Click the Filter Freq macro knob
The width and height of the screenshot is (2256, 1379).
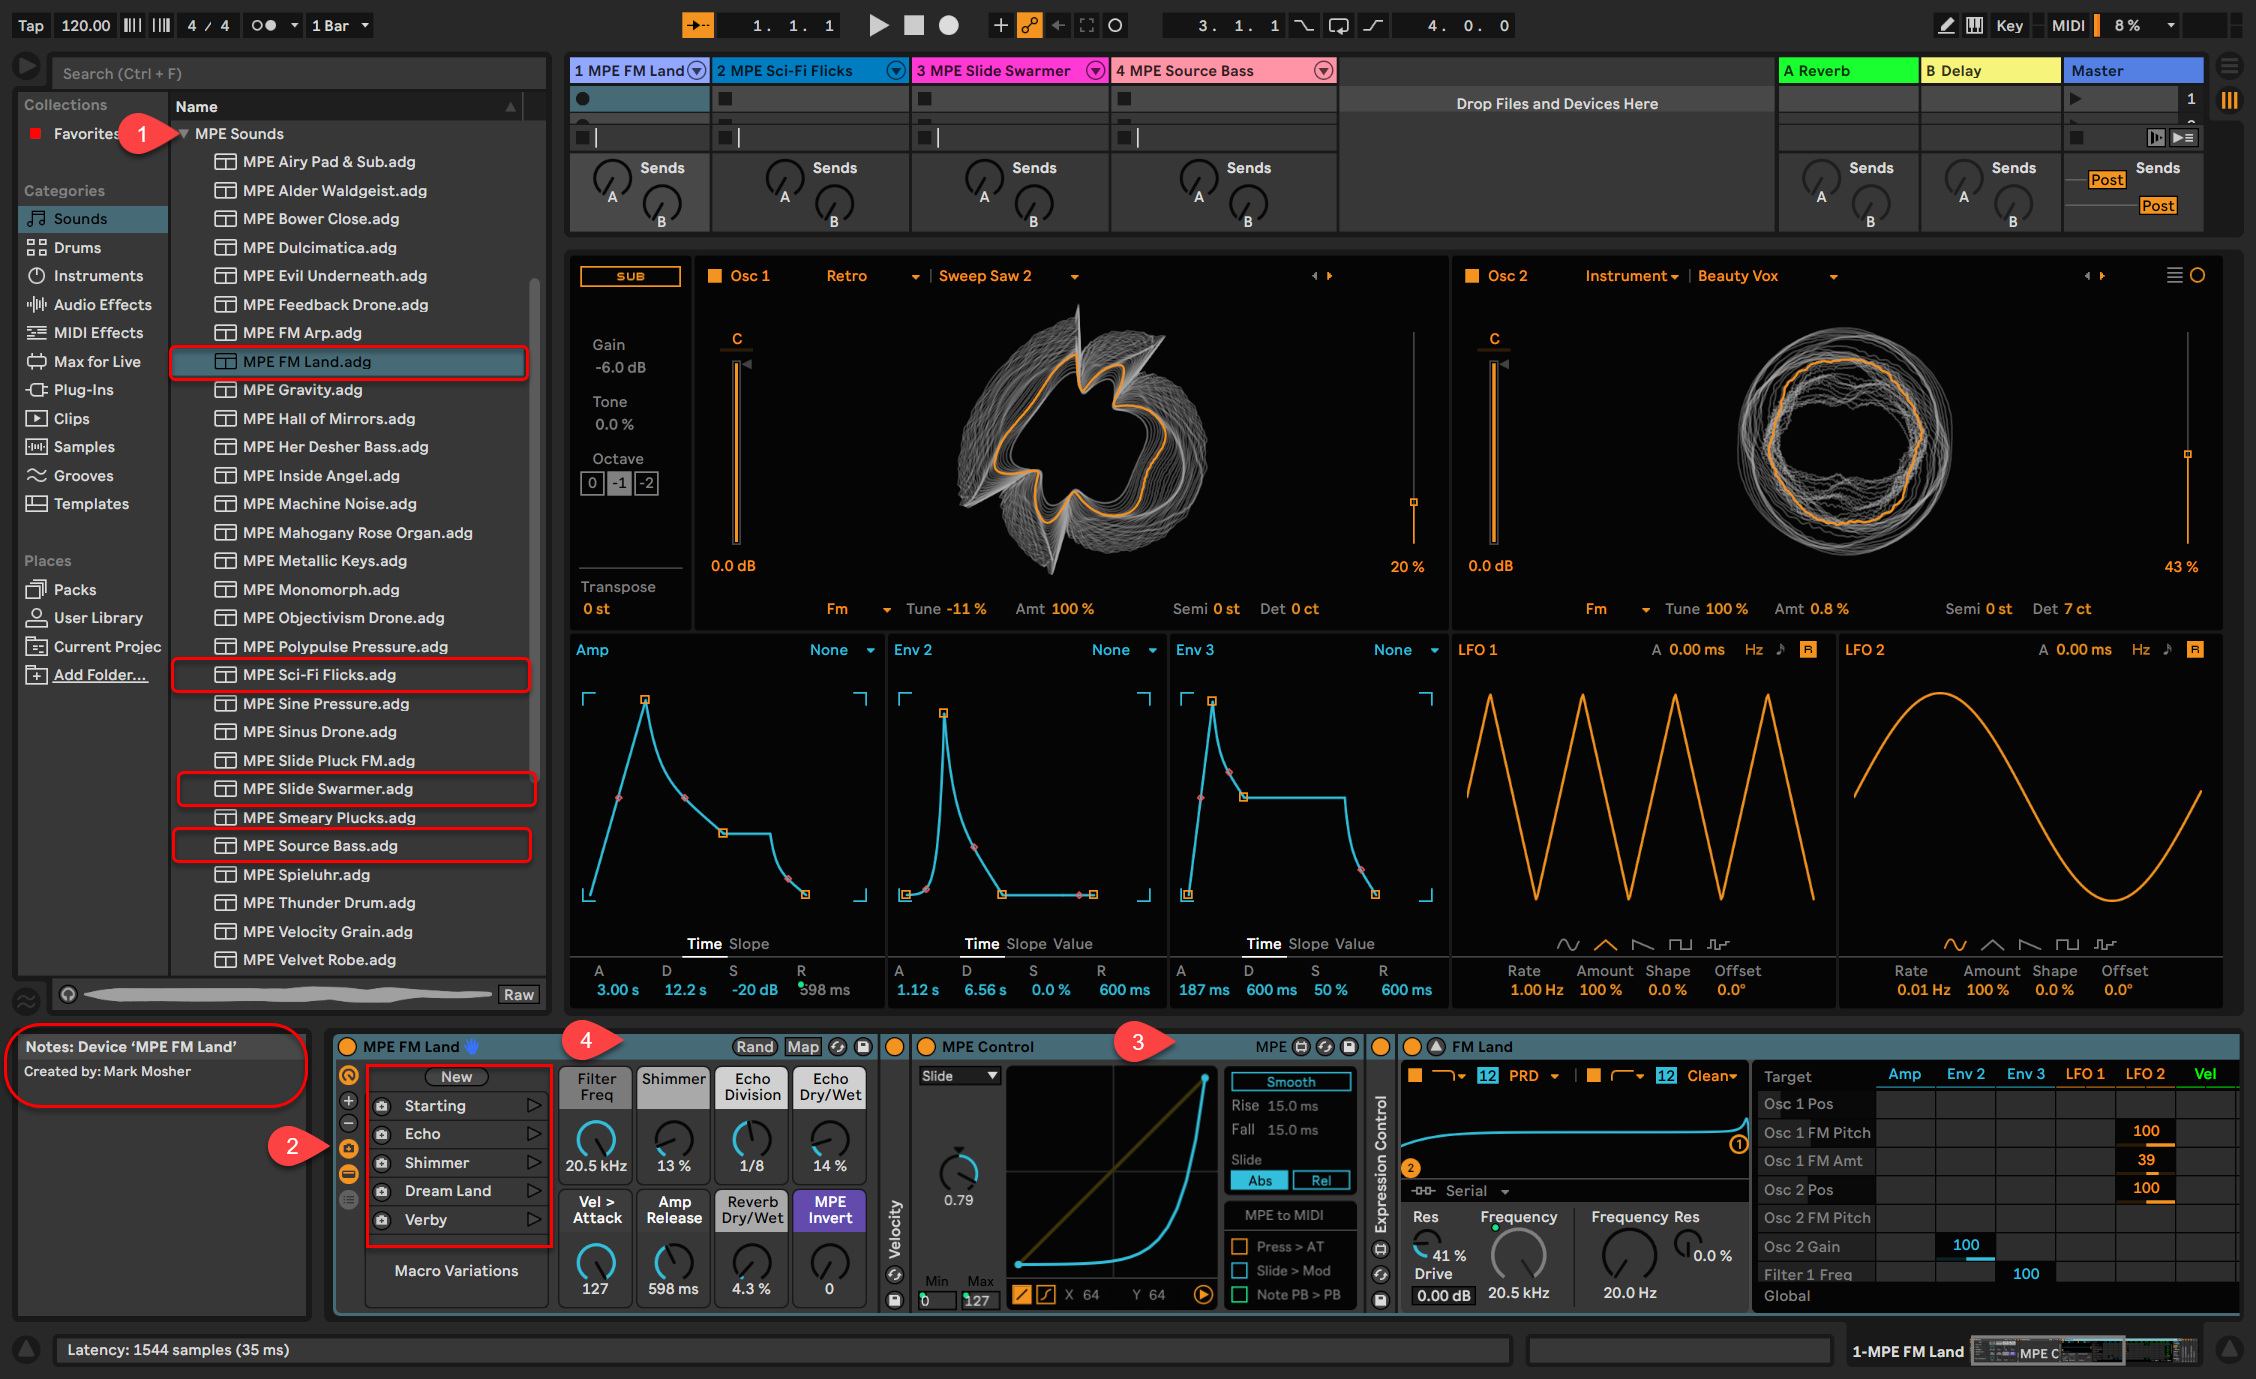(596, 1139)
